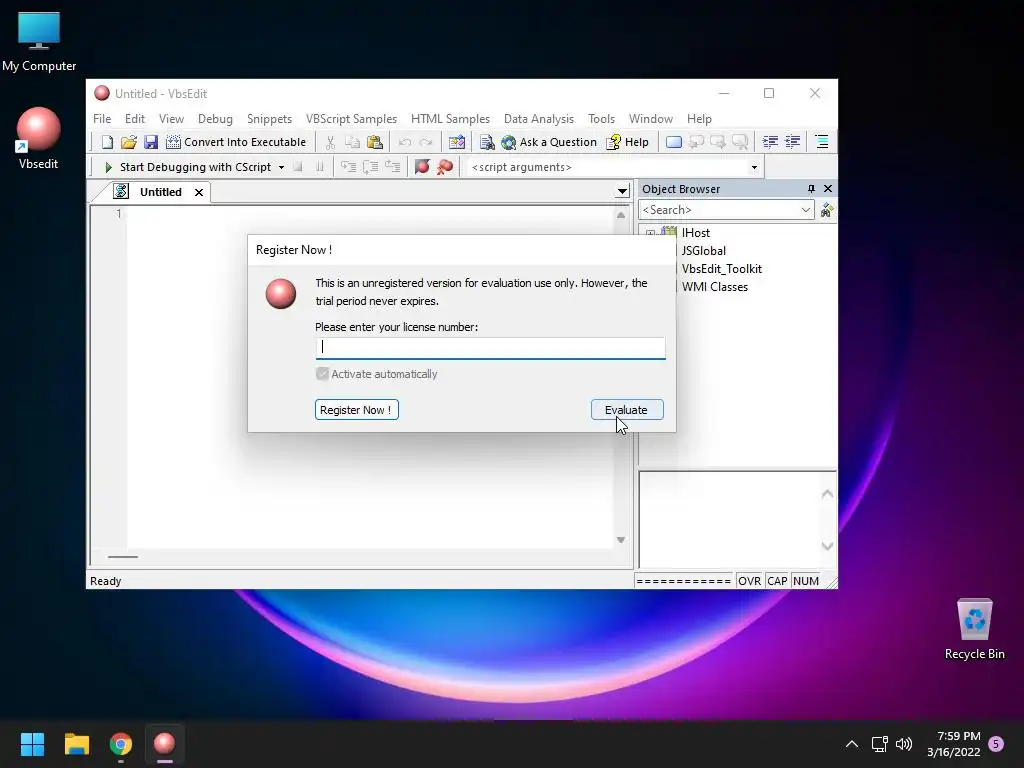Open File Explorer from the taskbar

pyautogui.click(x=76, y=744)
